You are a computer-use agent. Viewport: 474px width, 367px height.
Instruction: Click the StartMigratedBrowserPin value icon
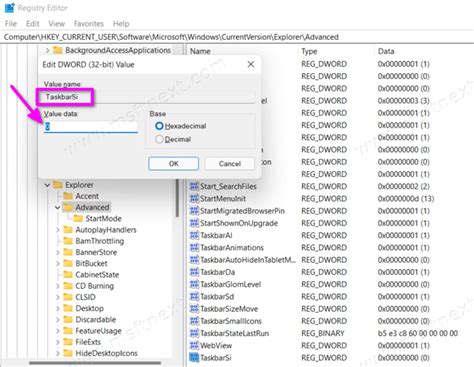pyautogui.click(x=194, y=211)
